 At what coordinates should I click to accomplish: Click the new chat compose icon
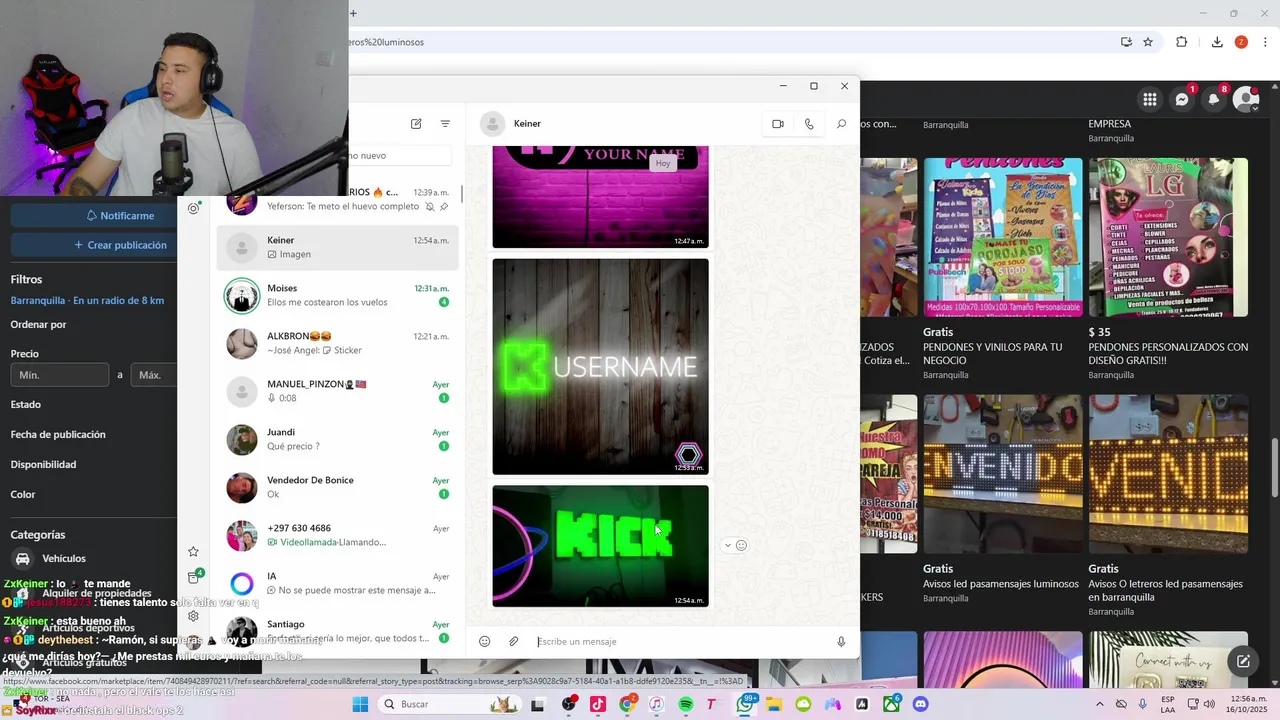(416, 124)
